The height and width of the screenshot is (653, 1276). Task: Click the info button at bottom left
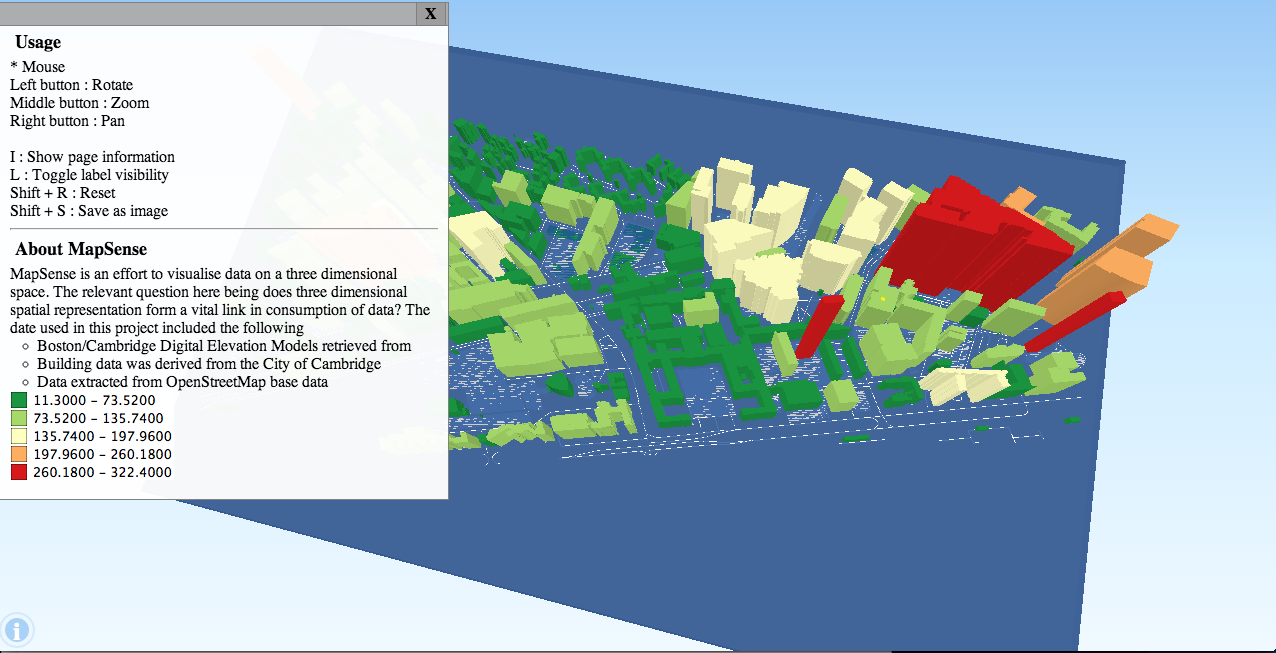[18, 629]
